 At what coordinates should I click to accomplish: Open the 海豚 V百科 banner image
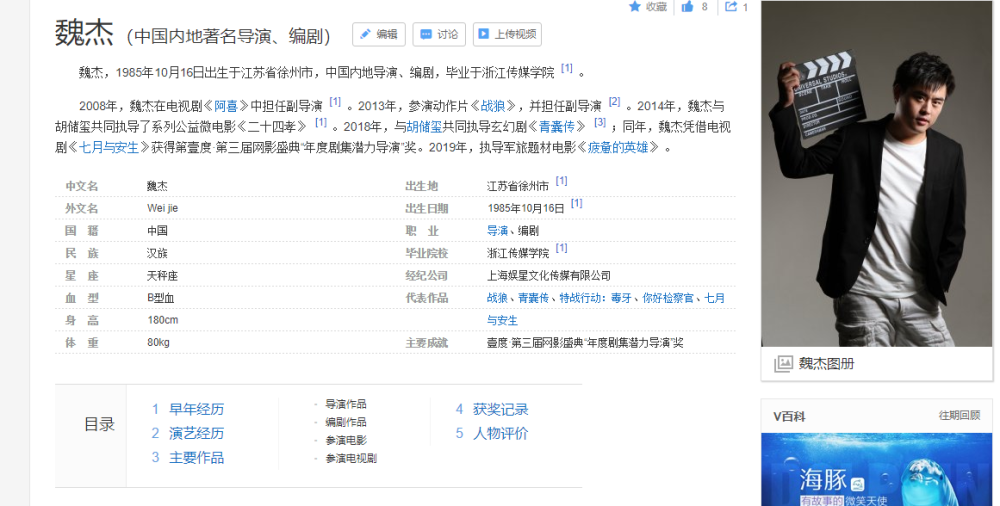point(876,470)
